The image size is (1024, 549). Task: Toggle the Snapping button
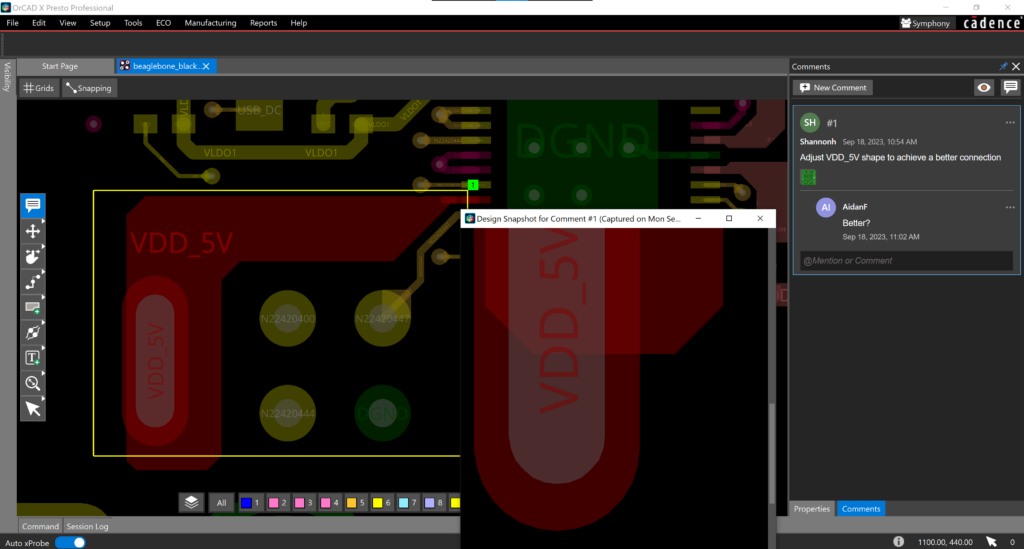[89, 88]
